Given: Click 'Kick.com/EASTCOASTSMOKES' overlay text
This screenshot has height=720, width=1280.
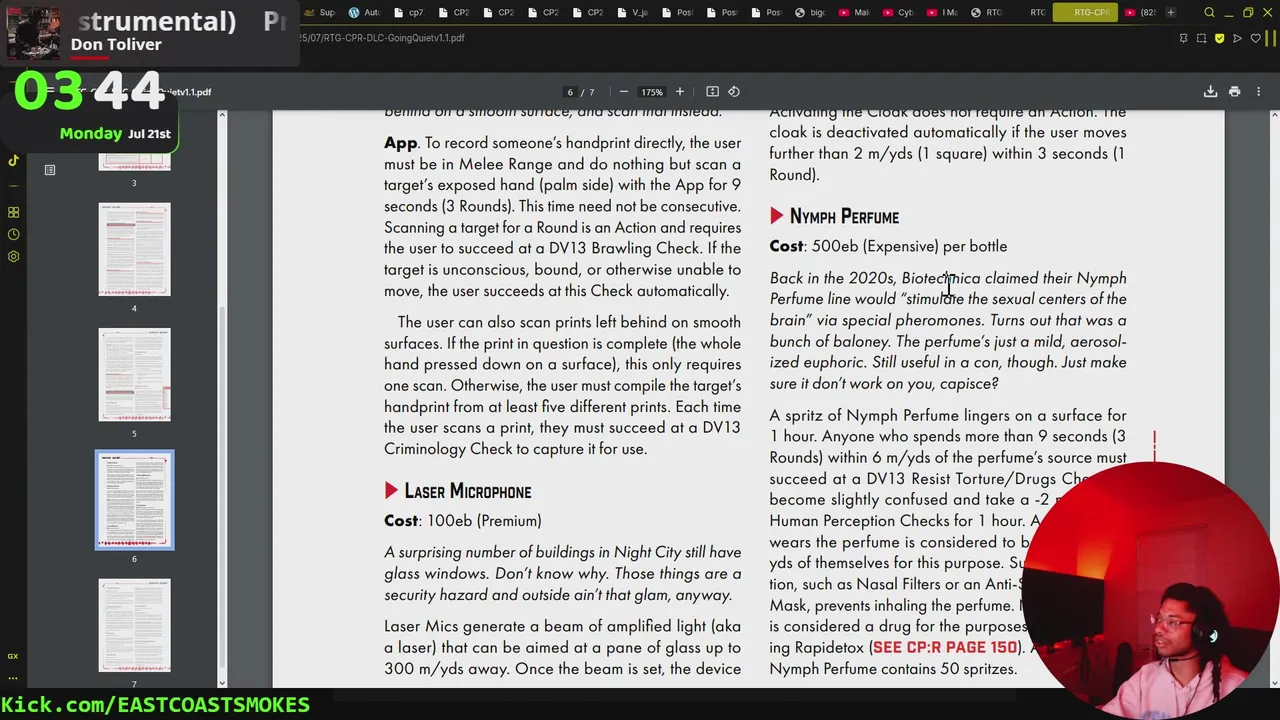Looking at the screenshot, I should 156,705.
